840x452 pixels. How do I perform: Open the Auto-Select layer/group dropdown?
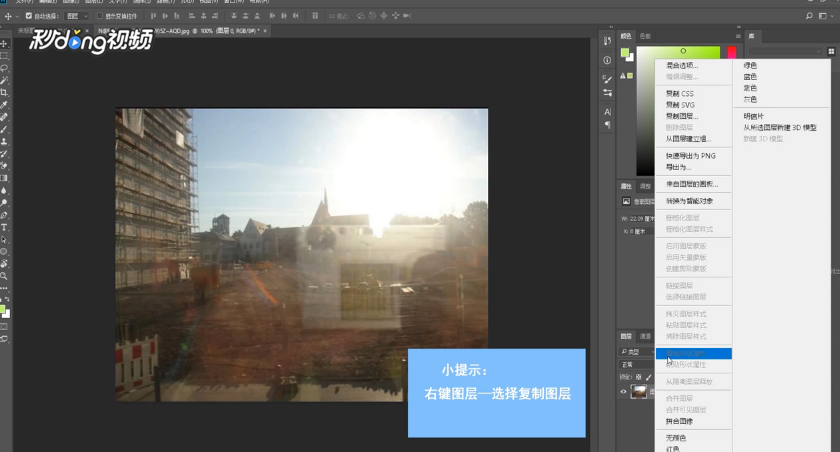[77, 16]
